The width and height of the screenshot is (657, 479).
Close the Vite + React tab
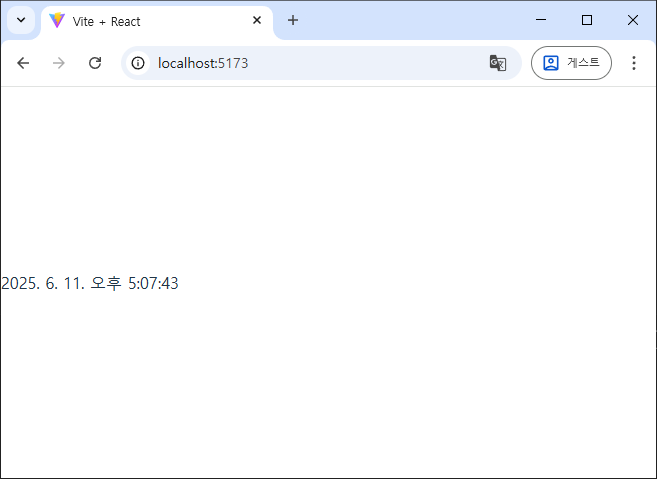tap(257, 20)
